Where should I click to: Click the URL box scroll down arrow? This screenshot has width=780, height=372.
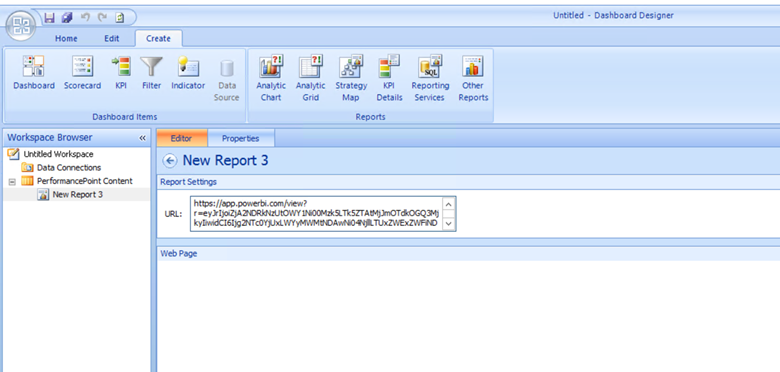449,224
